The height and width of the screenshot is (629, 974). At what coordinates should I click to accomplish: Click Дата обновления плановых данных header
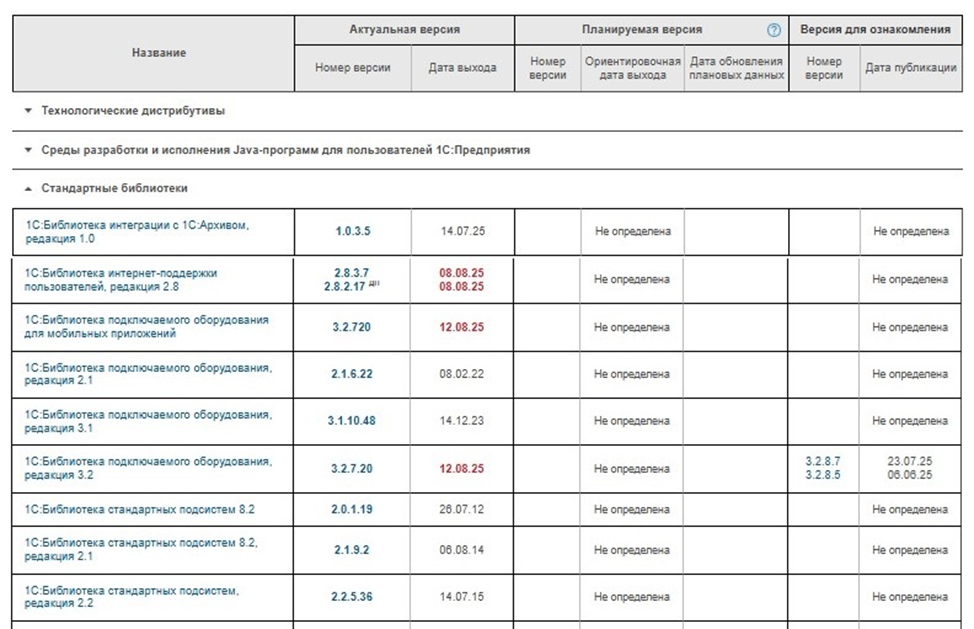coord(736,68)
